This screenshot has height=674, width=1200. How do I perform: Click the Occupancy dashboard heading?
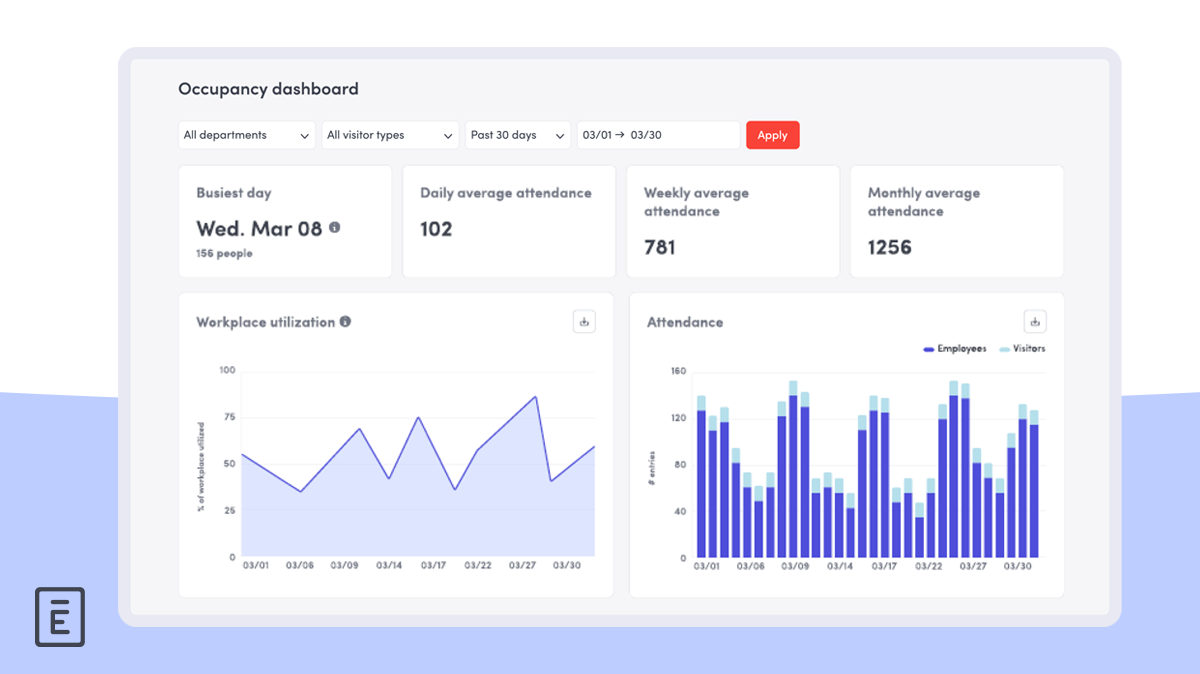click(x=268, y=89)
